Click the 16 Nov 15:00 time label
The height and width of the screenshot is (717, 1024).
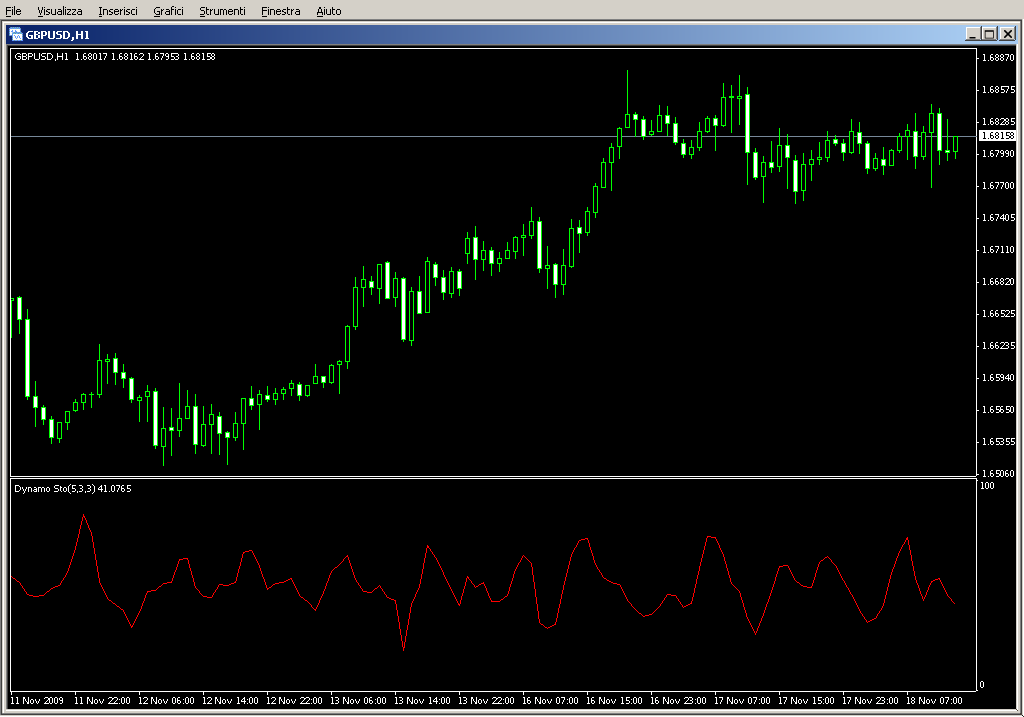pos(614,701)
